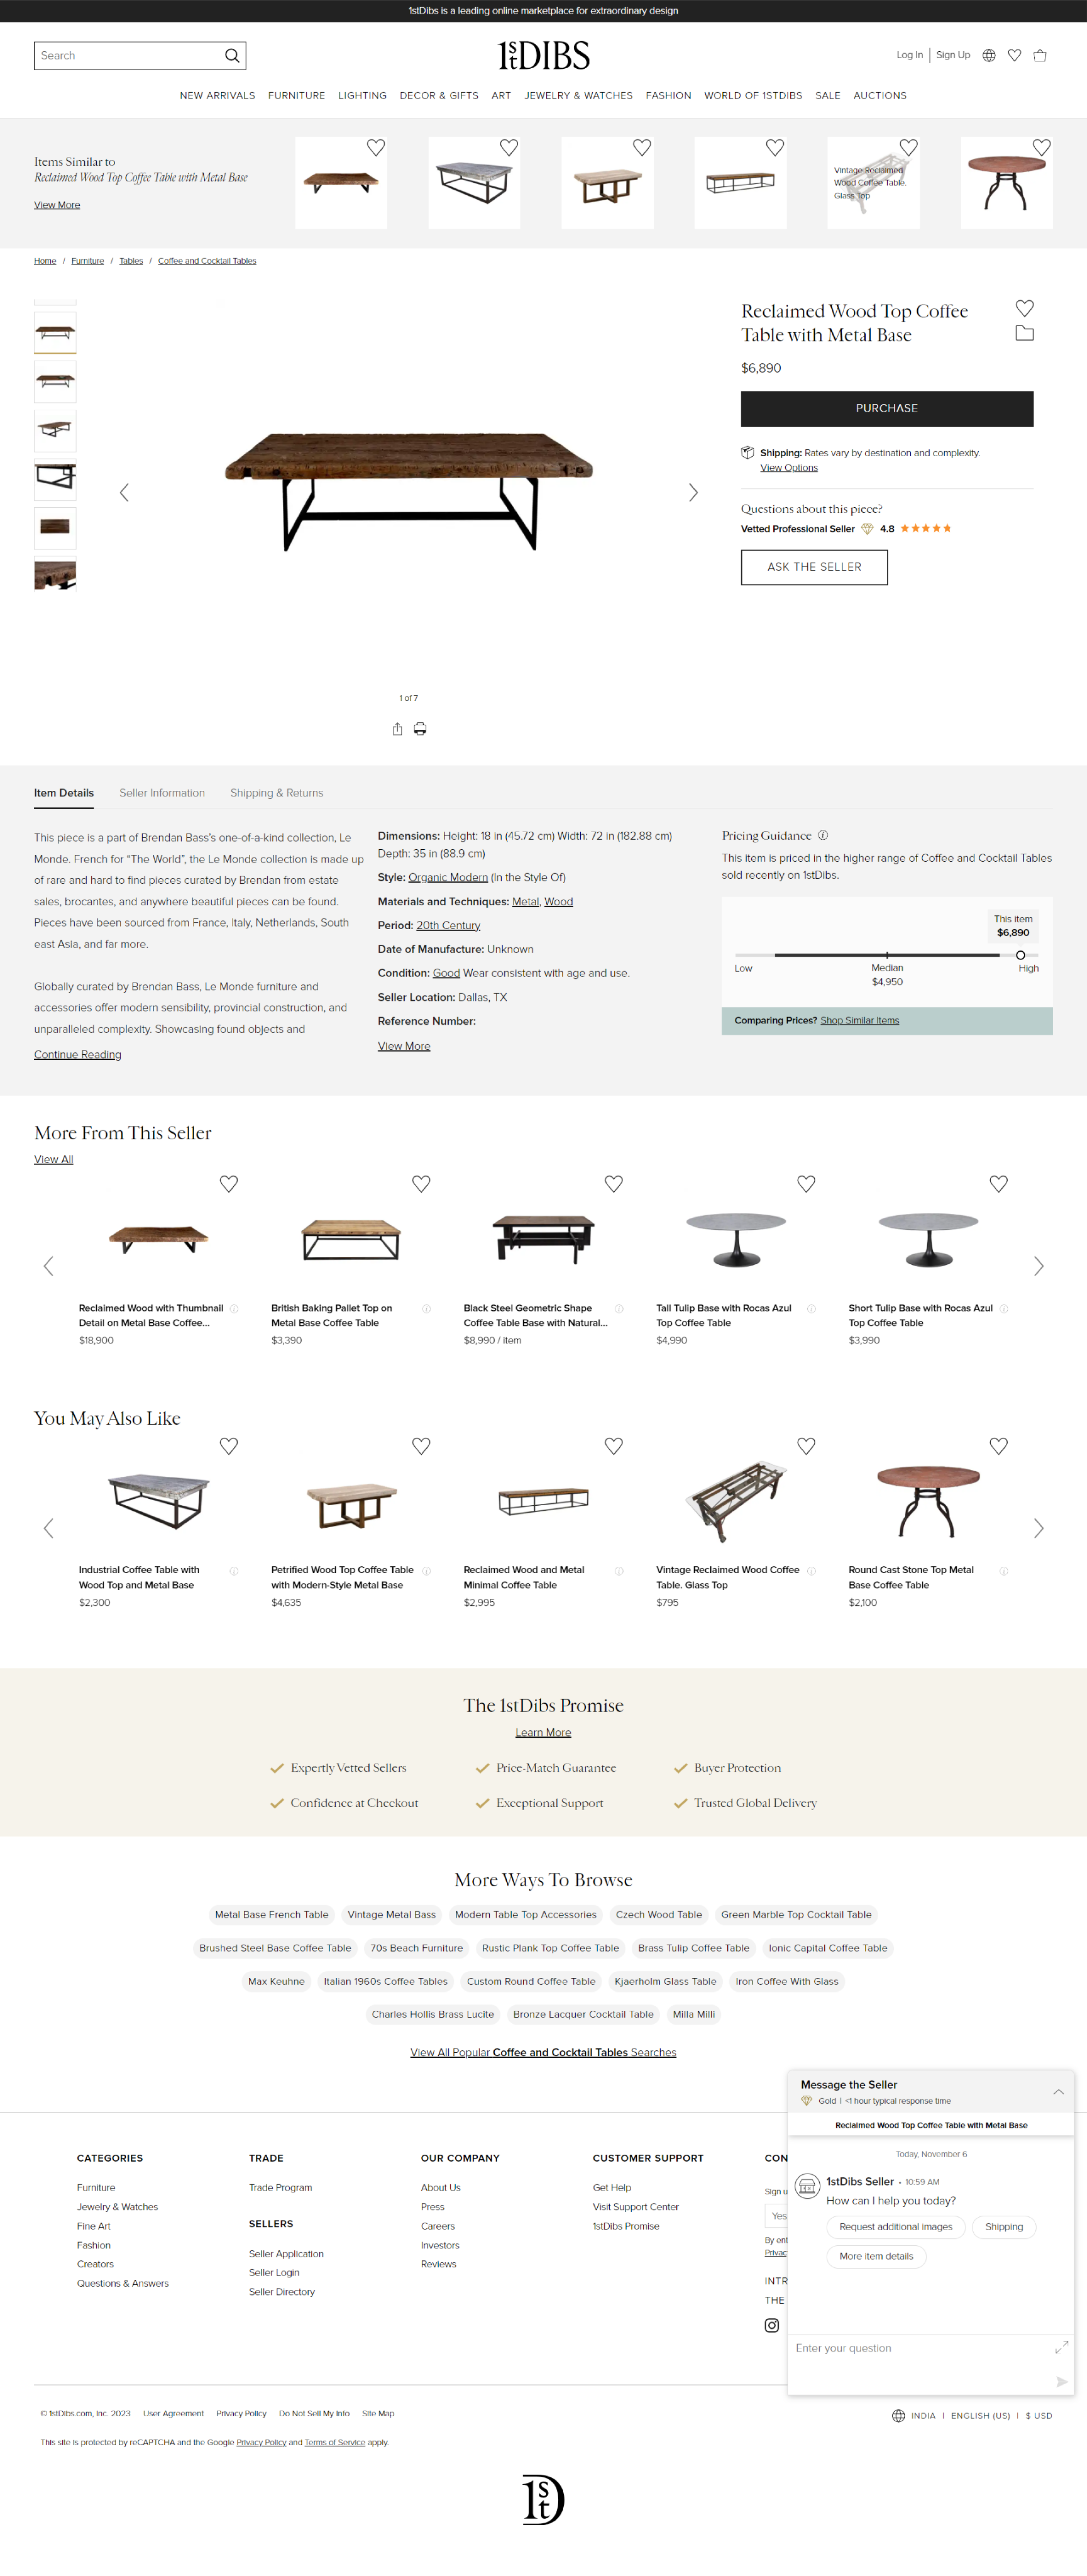Open AUCTIONS navigation item
This screenshot has height=2576, width=1087.
pos(880,96)
